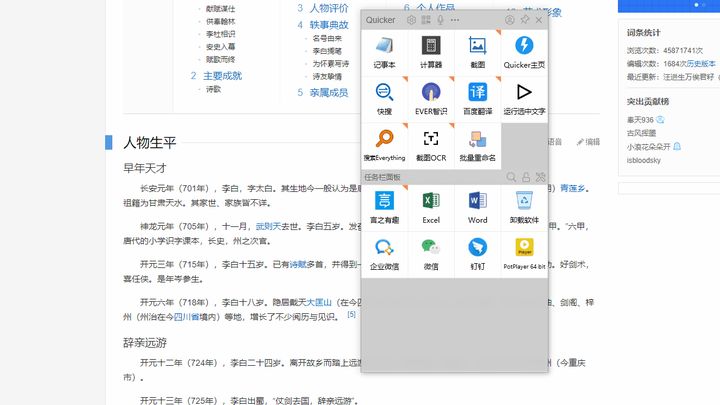Open Quicker settings gear icon
The height and width of the screenshot is (405, 720).
click(x=411, y=20)
